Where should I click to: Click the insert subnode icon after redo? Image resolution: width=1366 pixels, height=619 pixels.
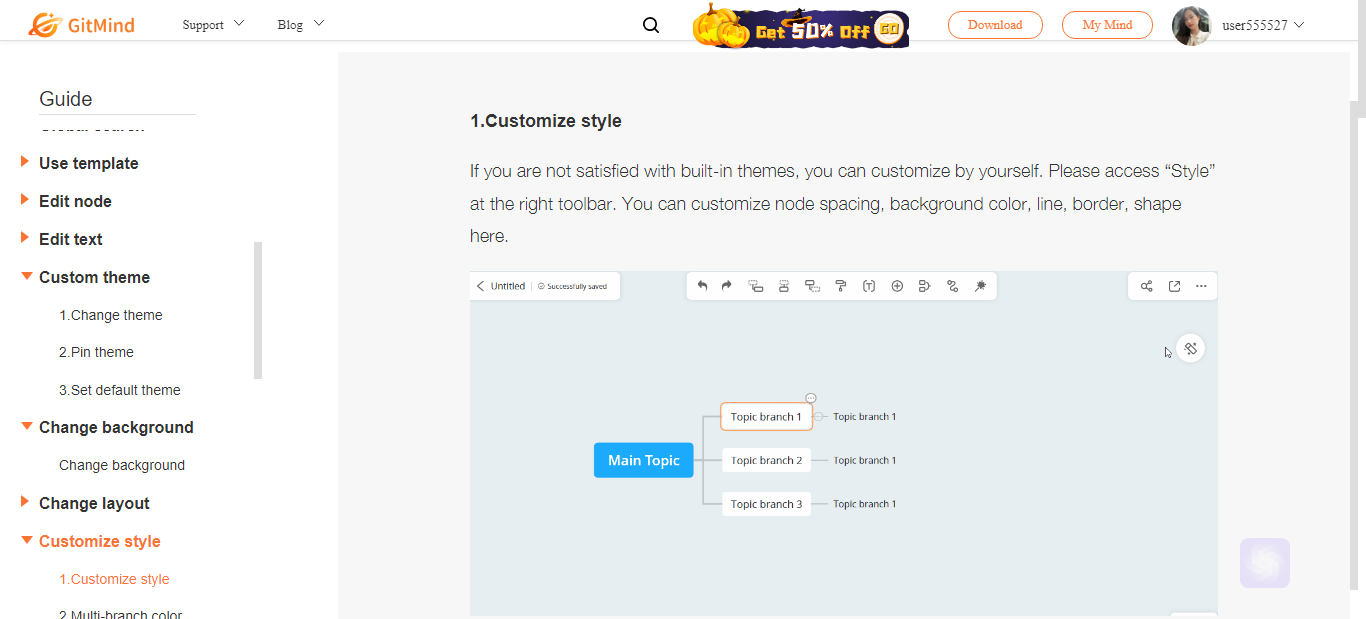[756, 286]
